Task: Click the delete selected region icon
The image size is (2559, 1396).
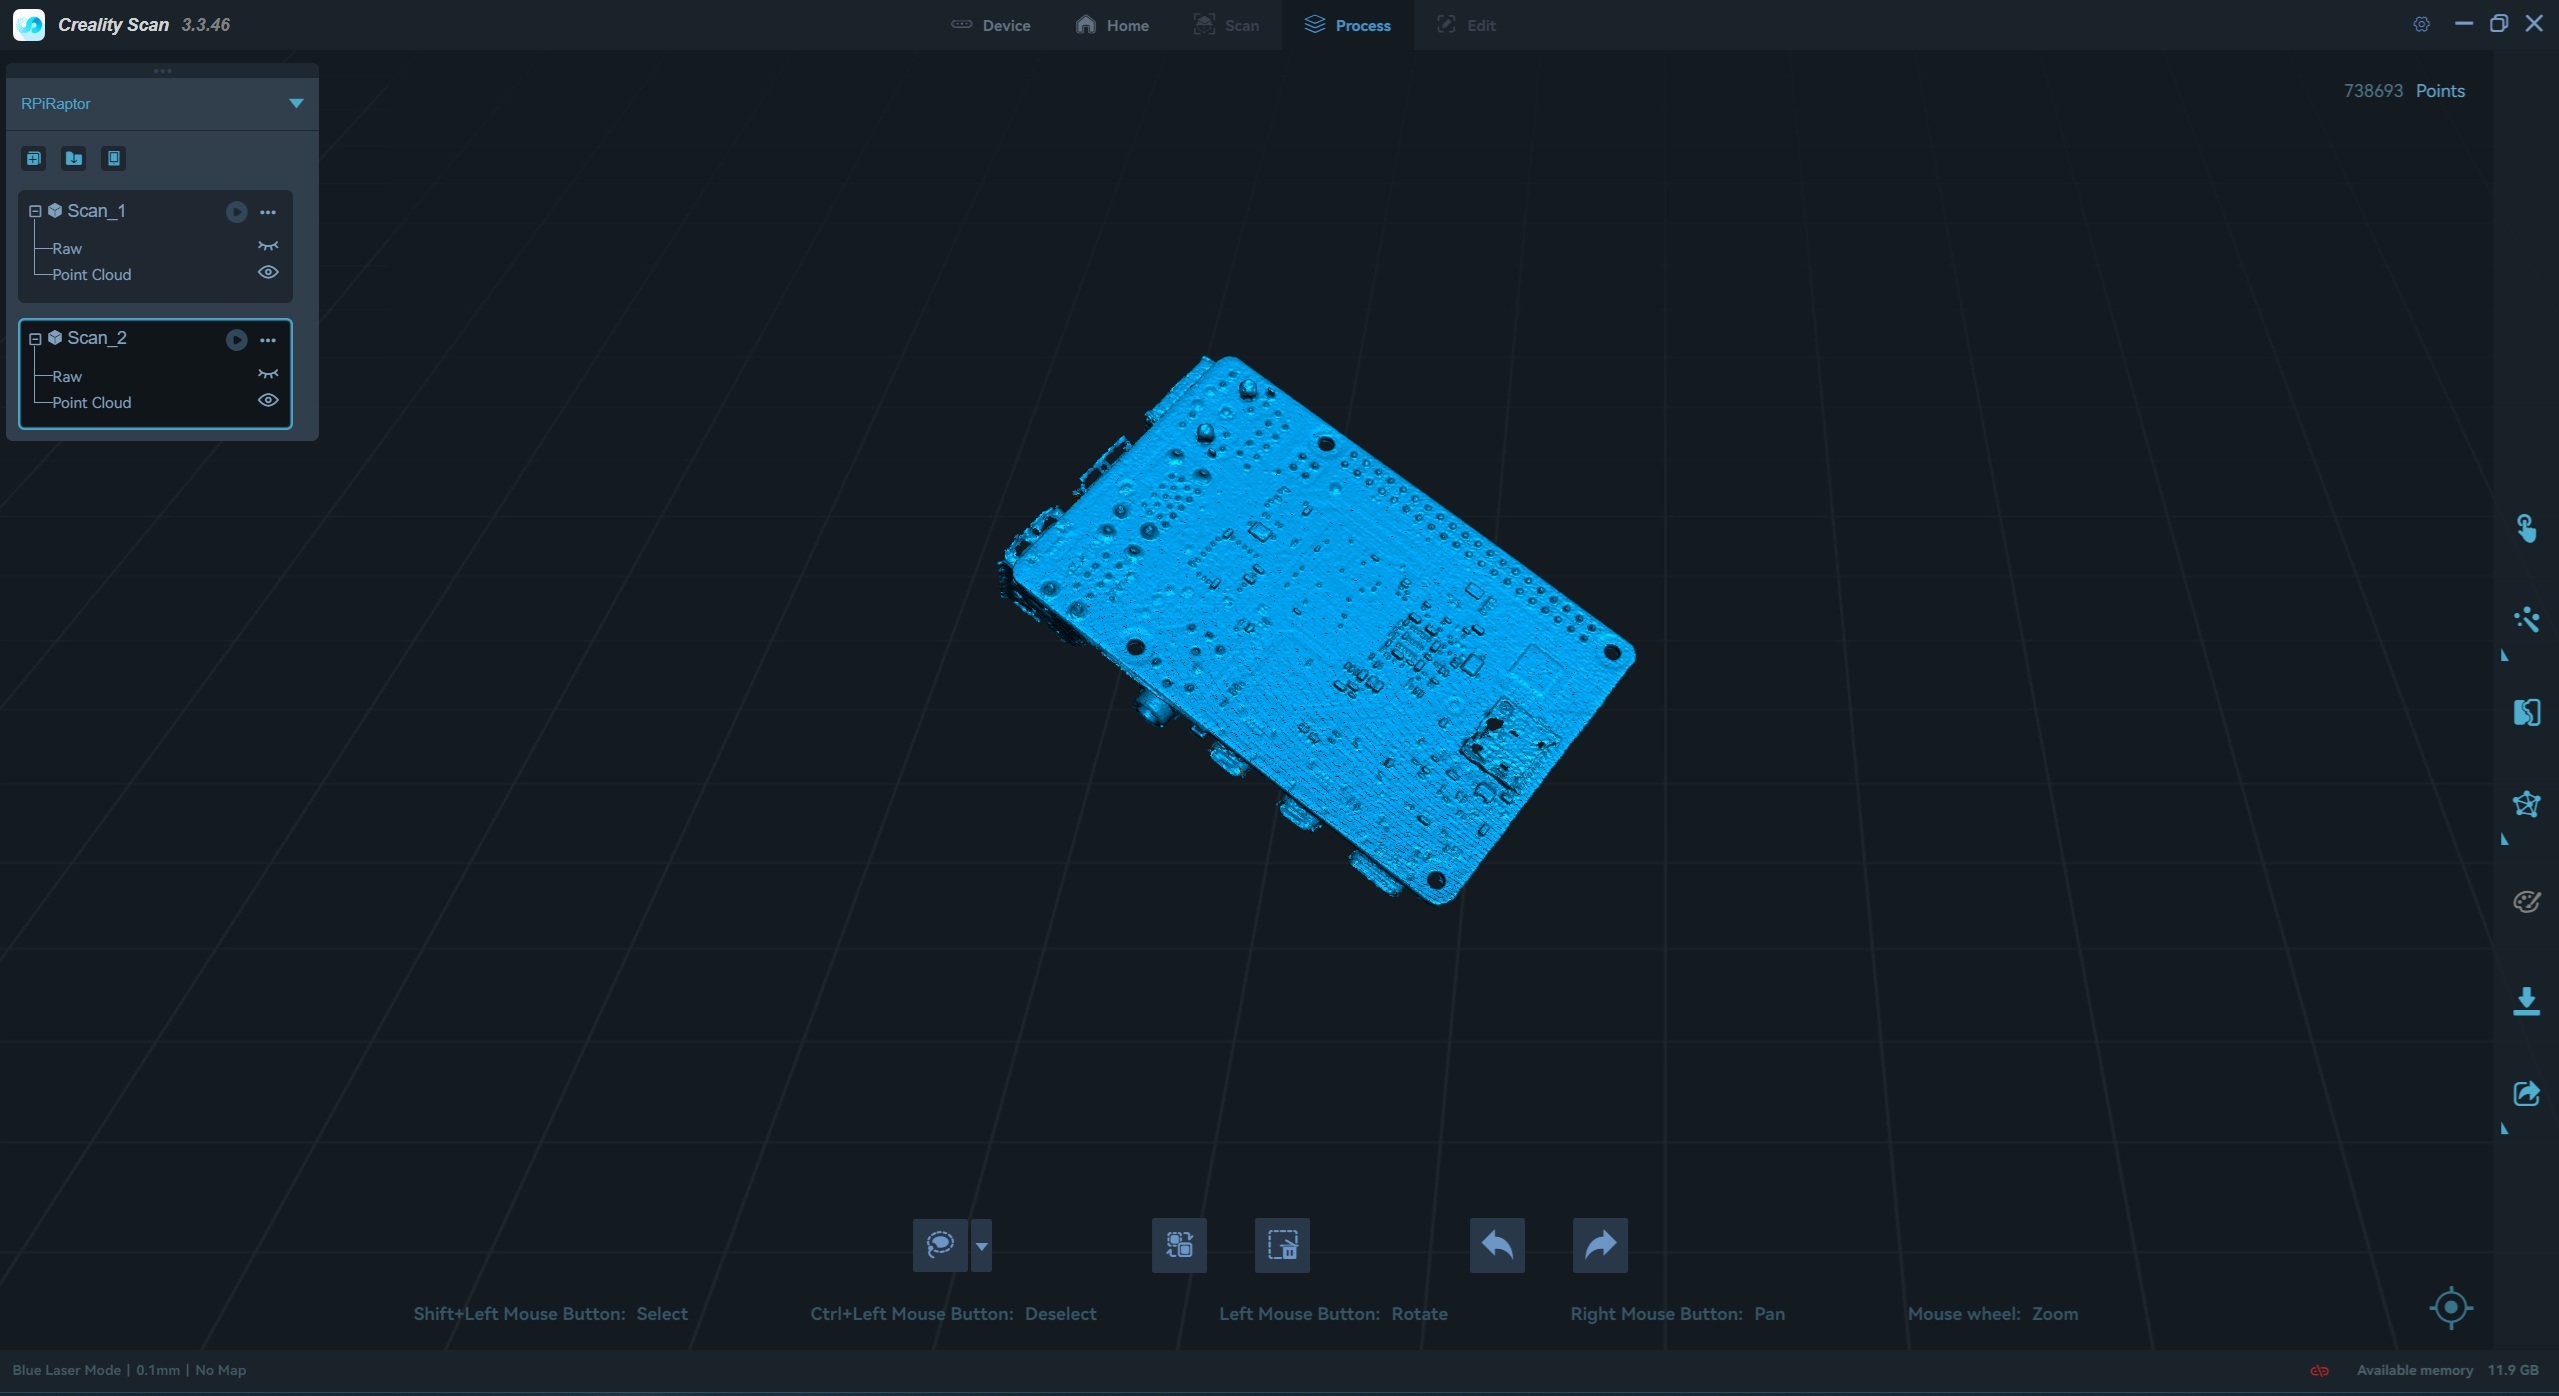Action: 1282,1245
